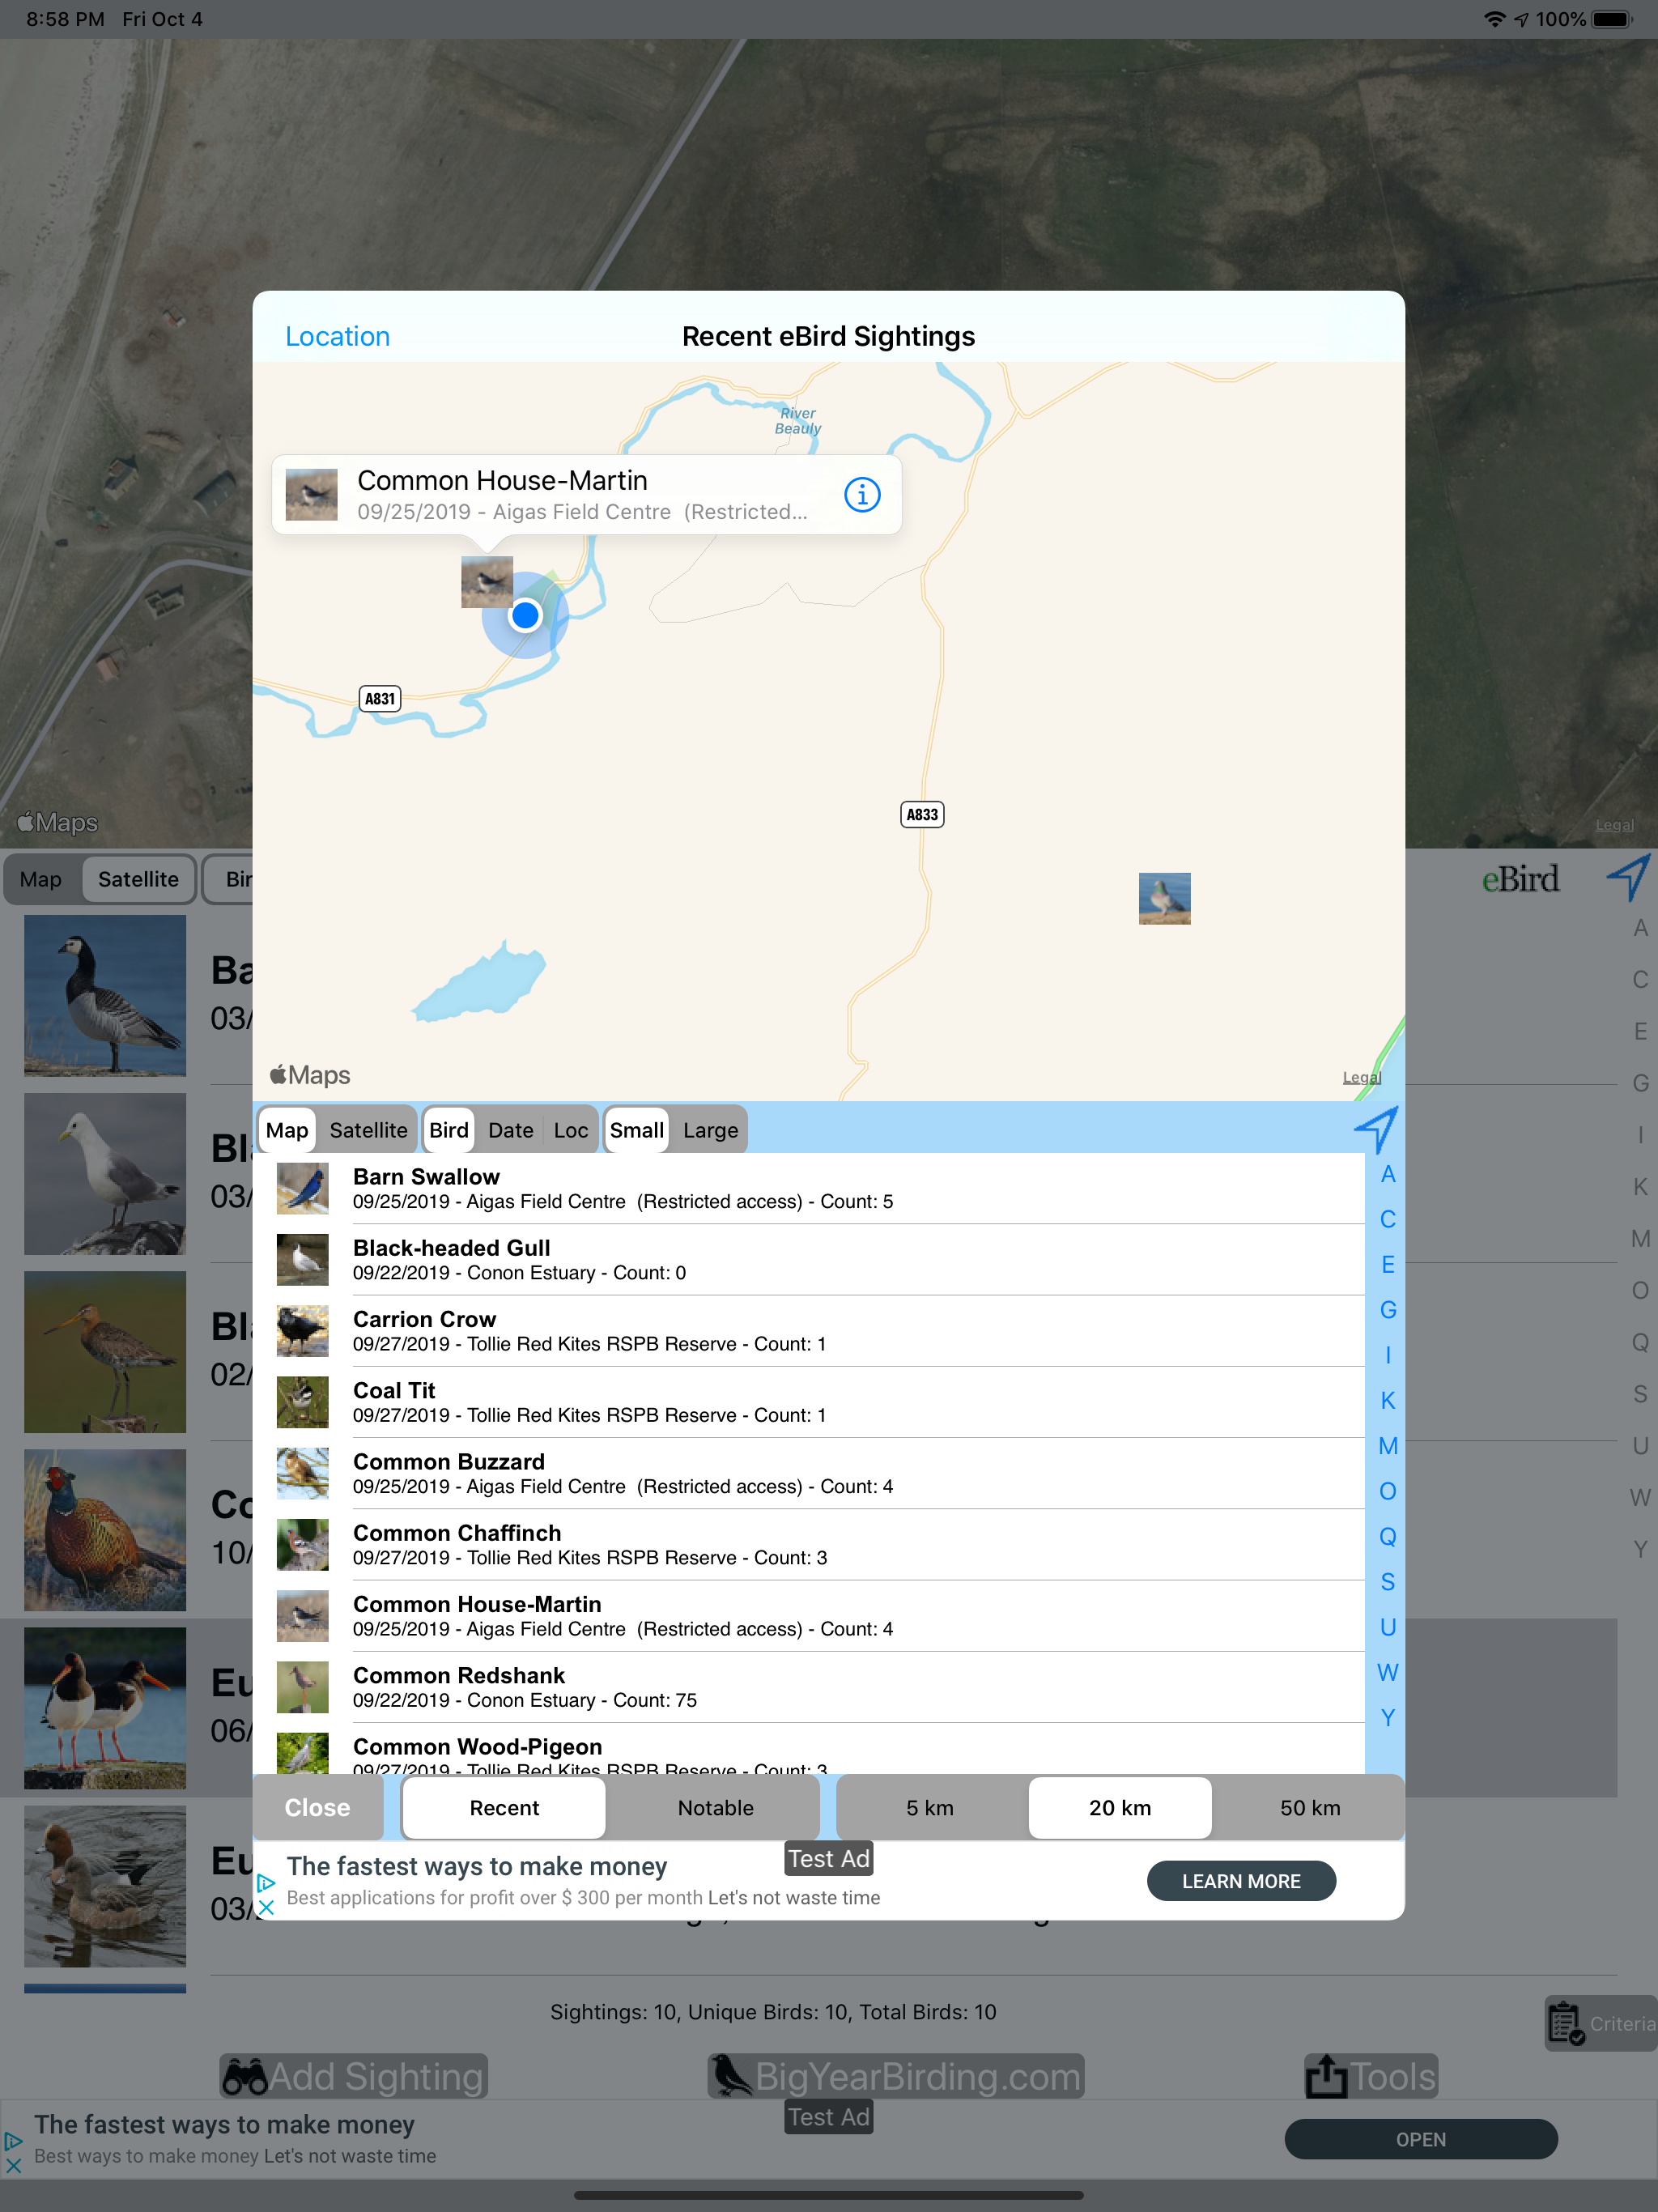Click the pigeon photo pin on map
The image size is (1658, 2212).
click(x=1164, y=898)
